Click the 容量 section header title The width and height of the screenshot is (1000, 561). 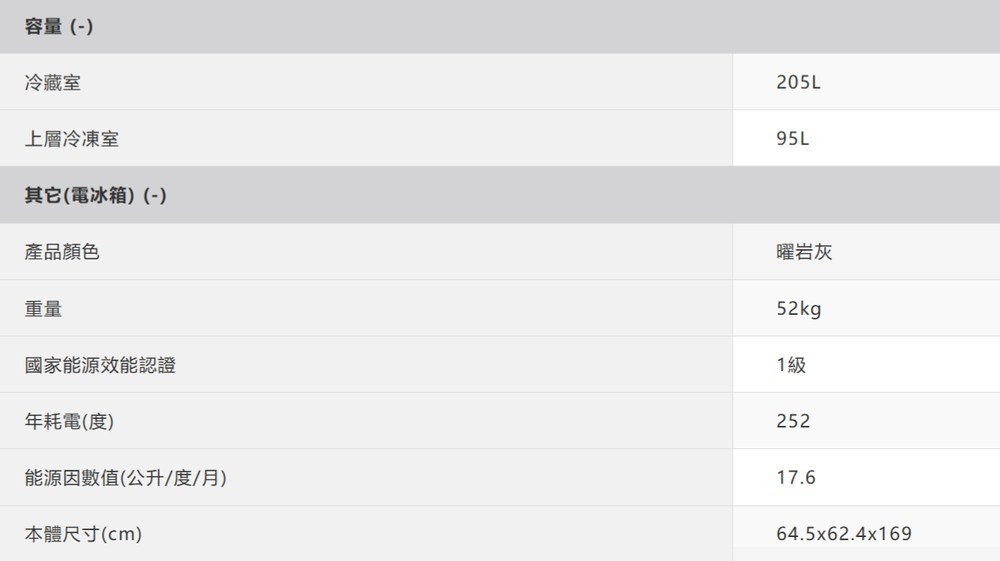44,27
